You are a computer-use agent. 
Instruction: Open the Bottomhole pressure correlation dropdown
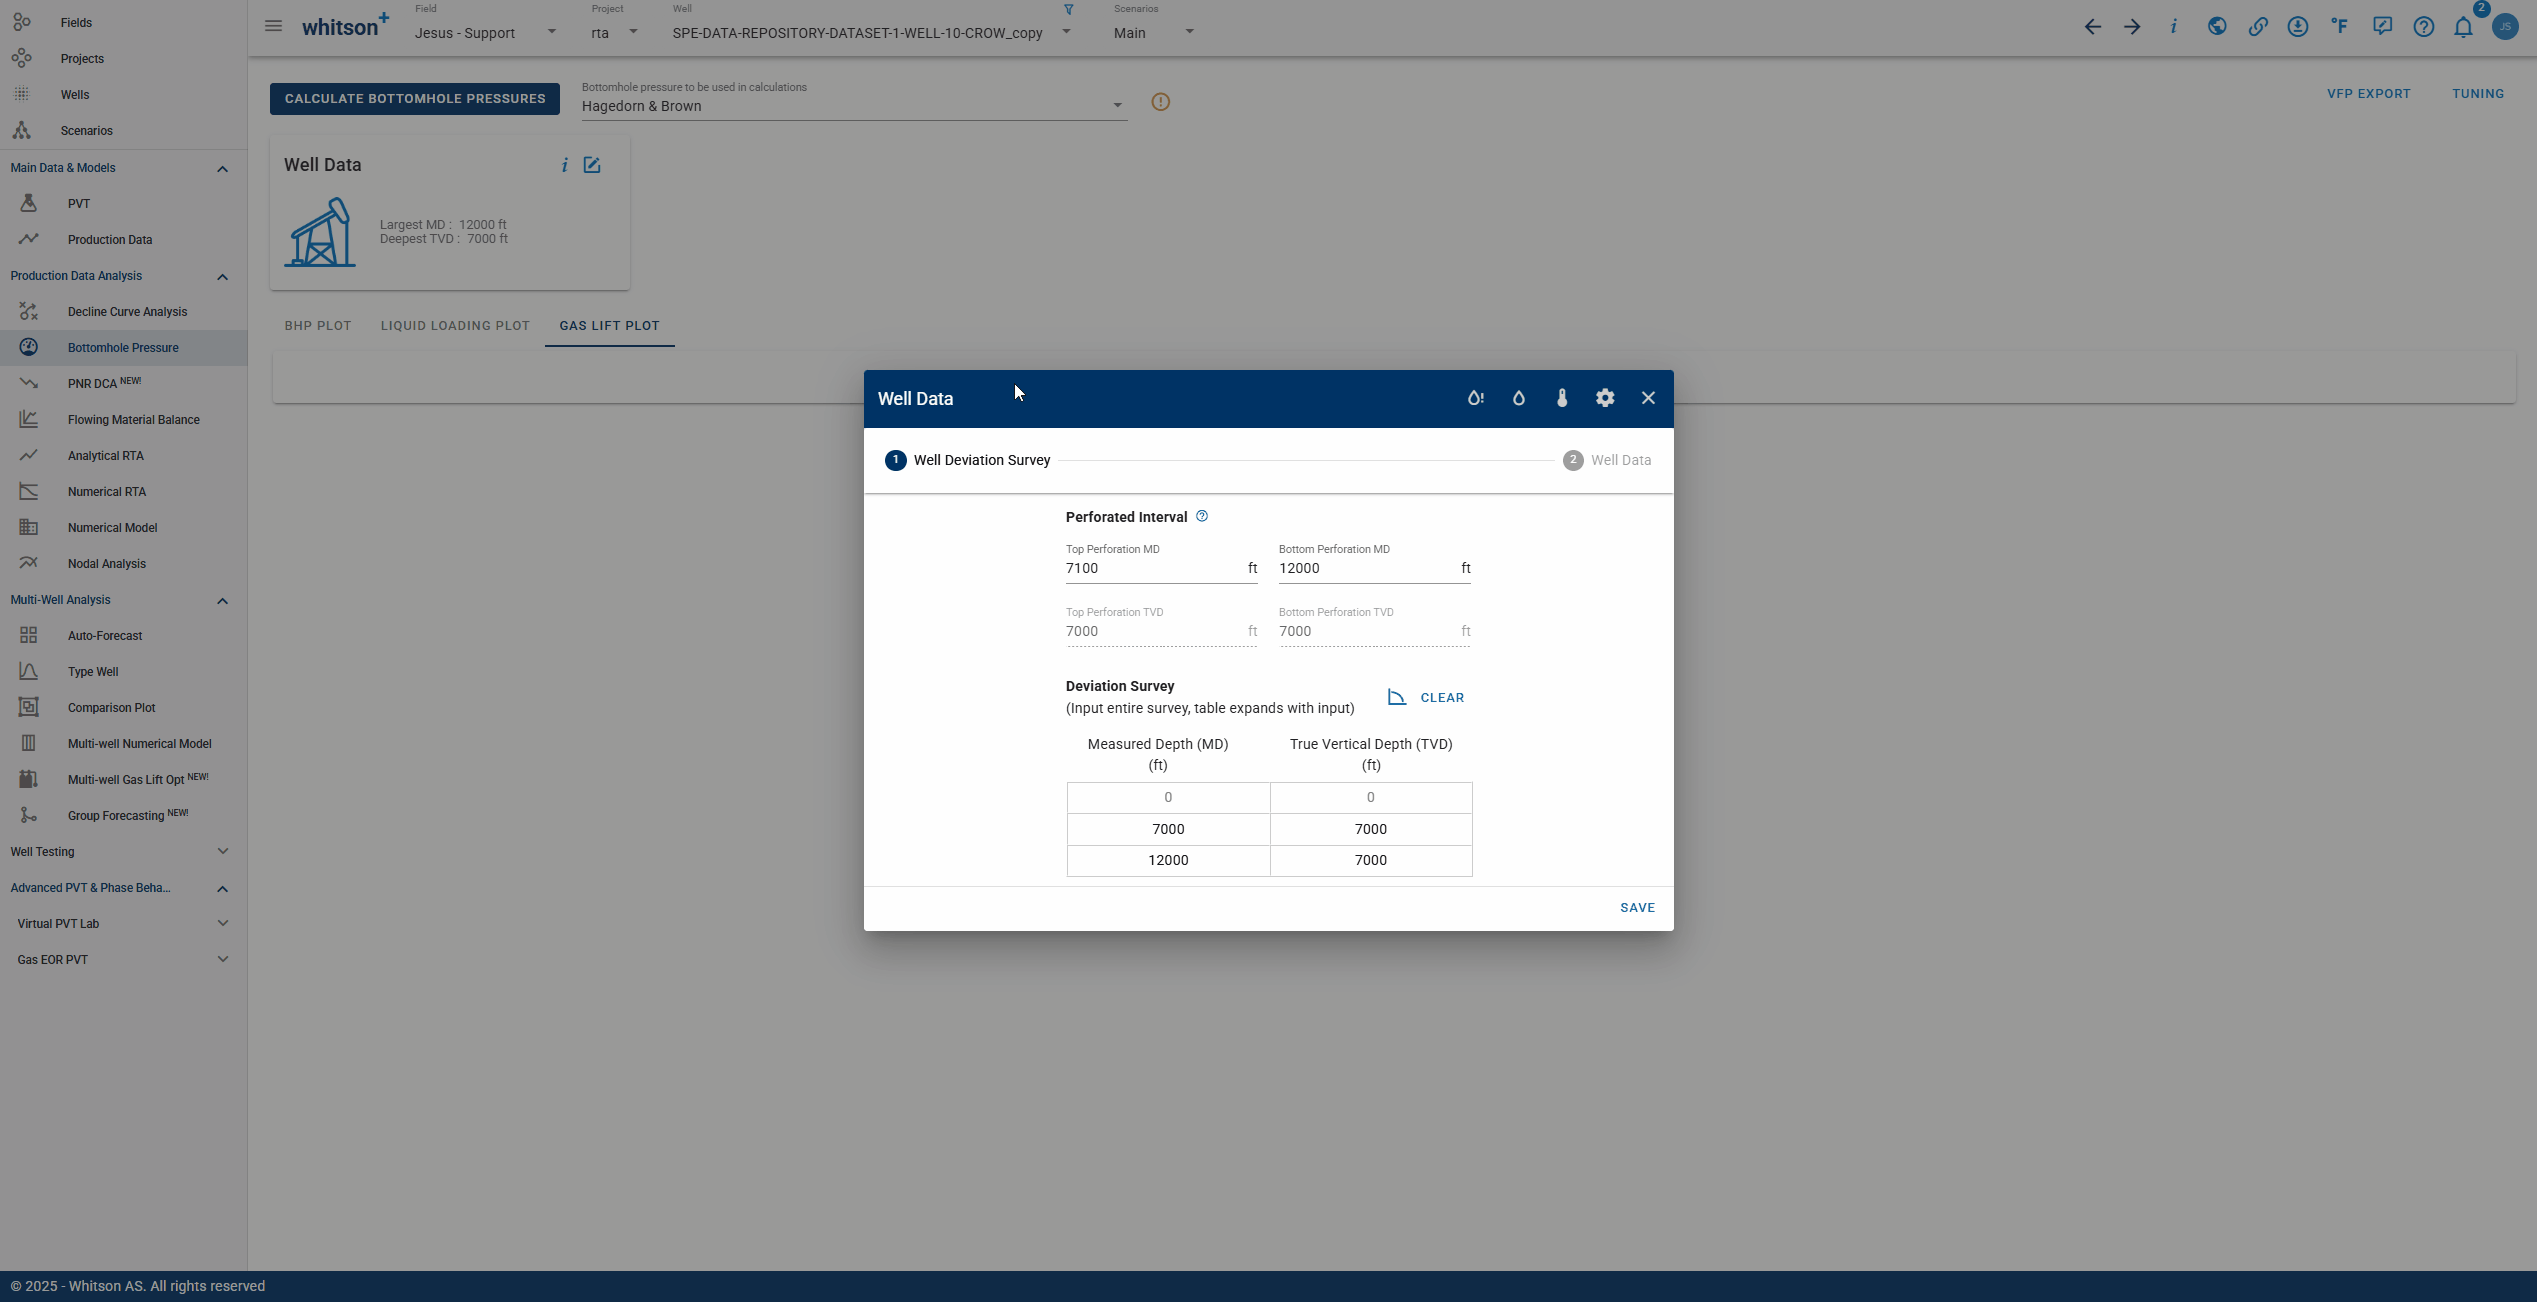852,106
